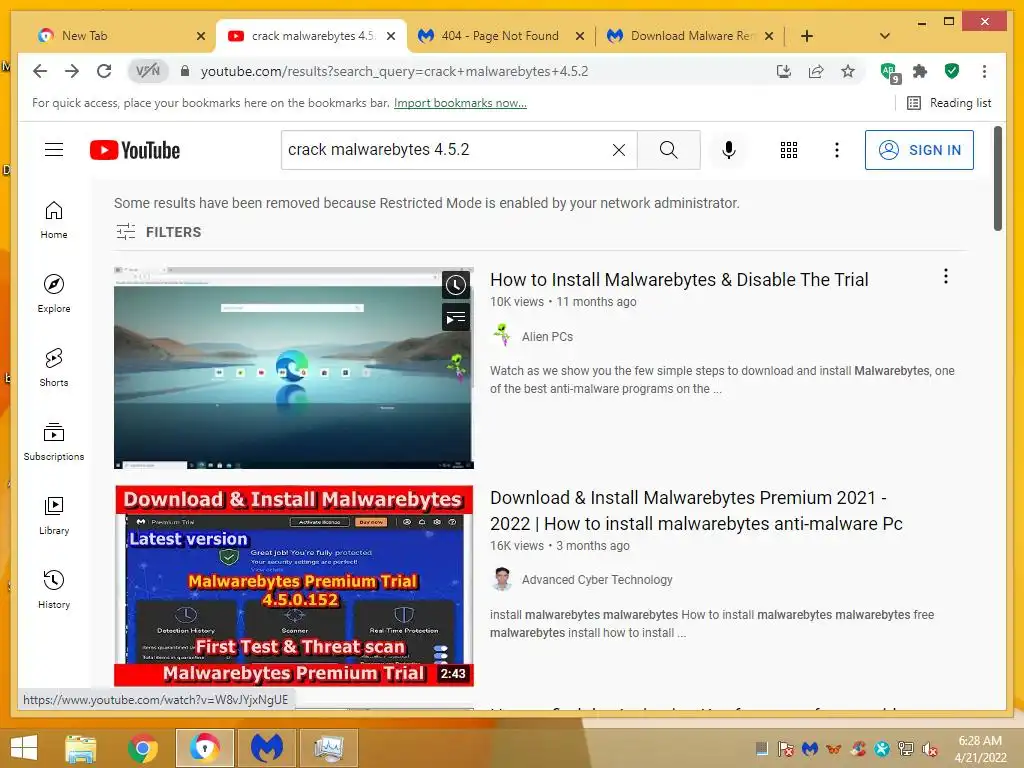Image resolution: width=1024 pixels, height=768 pixels.
Task: Visit the Alien PCs channel
Action: pos(547,337)
